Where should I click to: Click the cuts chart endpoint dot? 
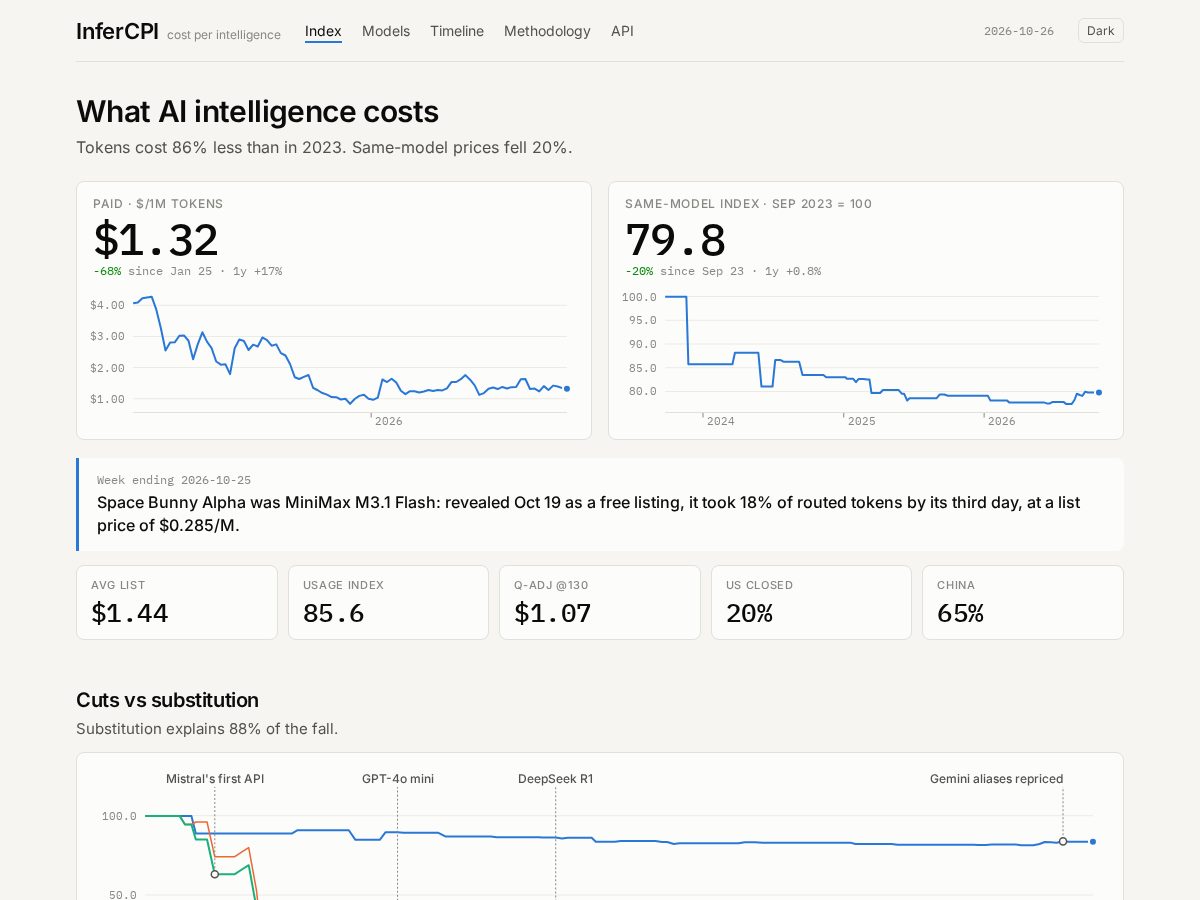point(1093,842)
